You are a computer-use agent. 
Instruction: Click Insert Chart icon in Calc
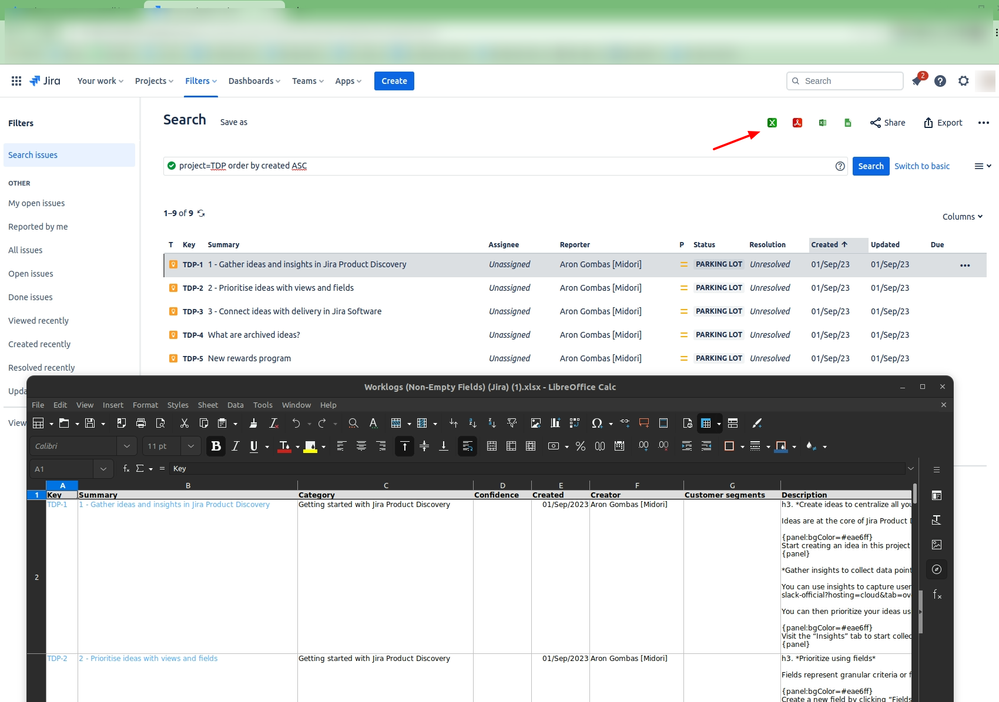pos(555,423)
